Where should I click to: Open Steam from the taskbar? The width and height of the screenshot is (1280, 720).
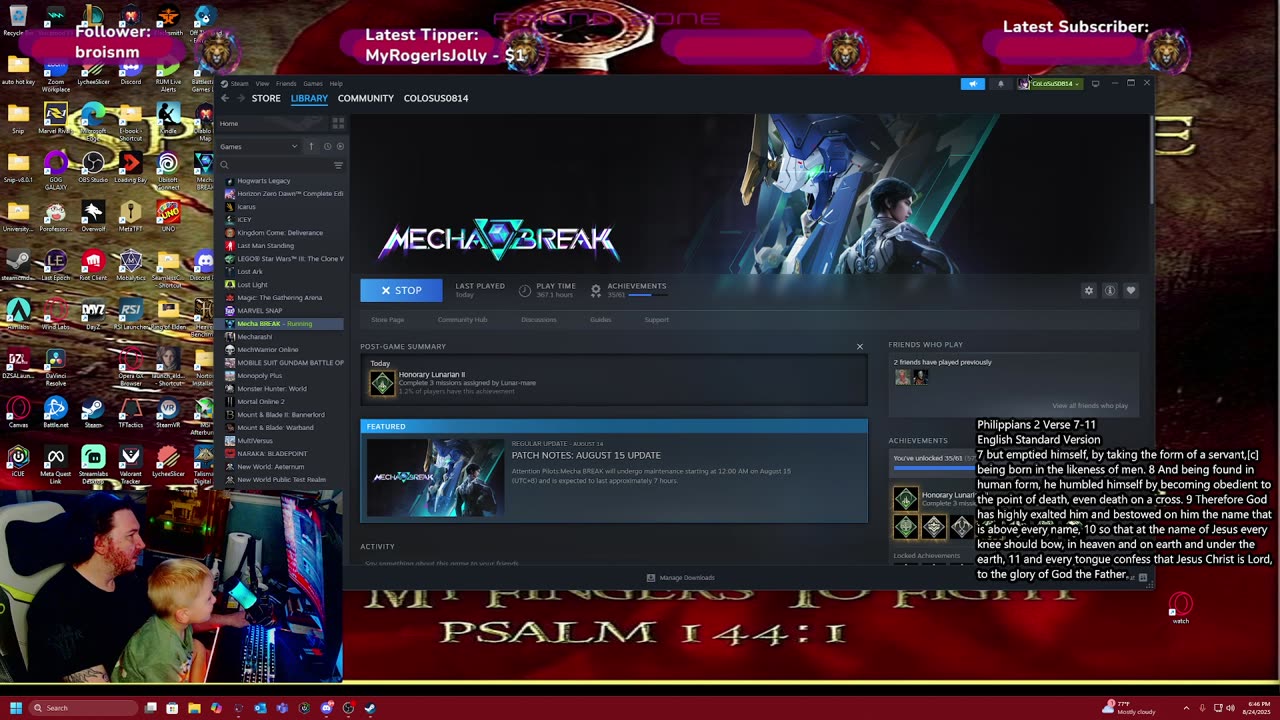370,708
